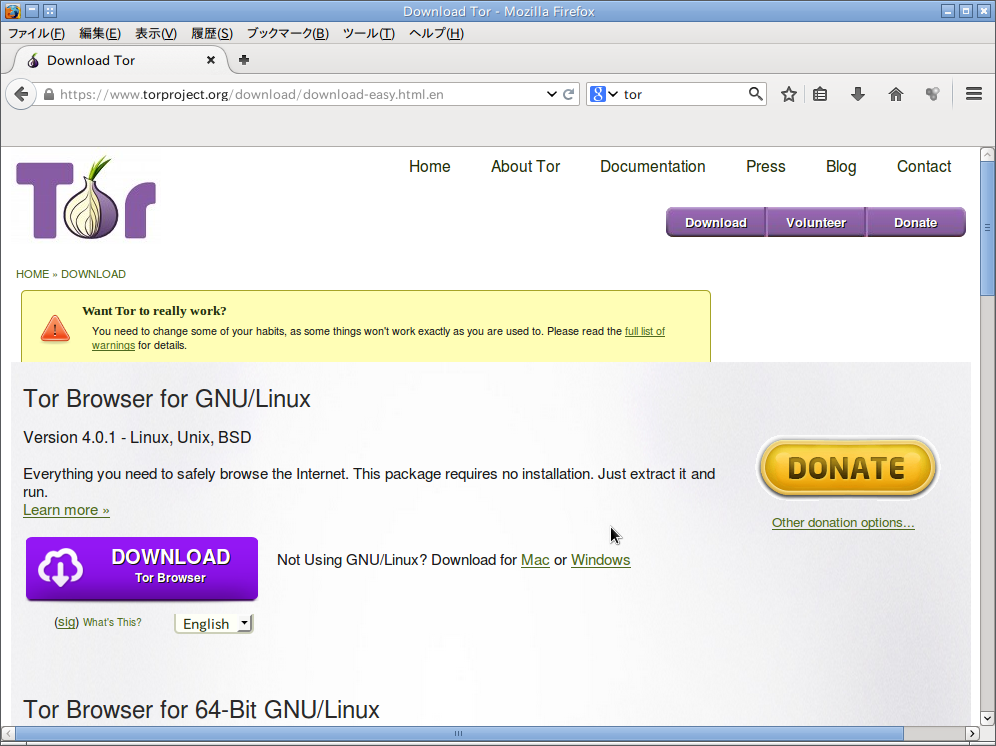Viewport: 996px width, 746px height.
Task: Open Other donation options link
Action: pos(843,522)
